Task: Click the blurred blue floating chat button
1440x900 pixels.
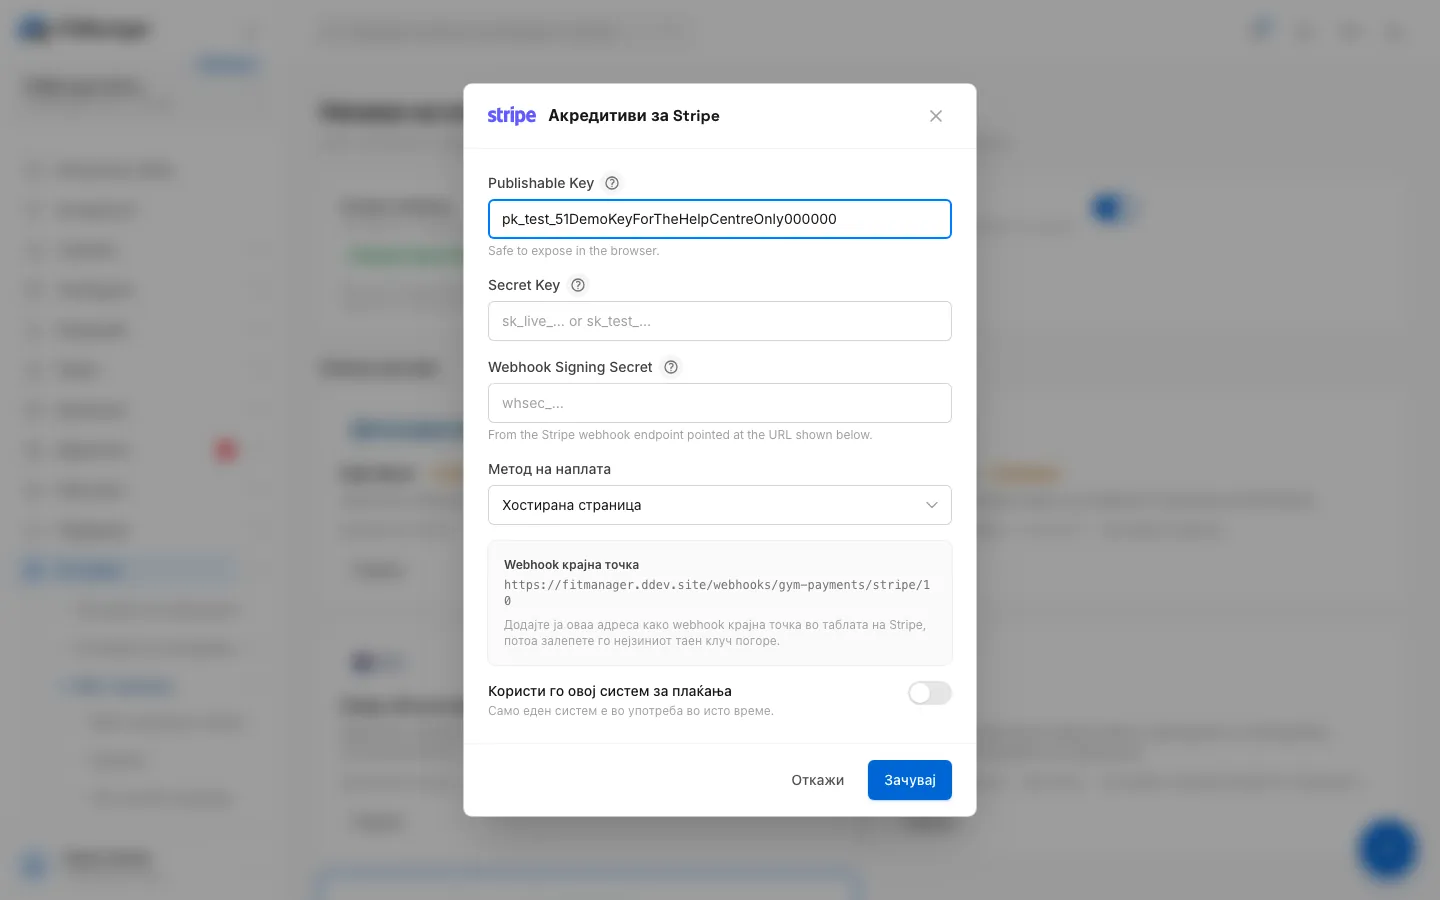Action: [1388, 849]
